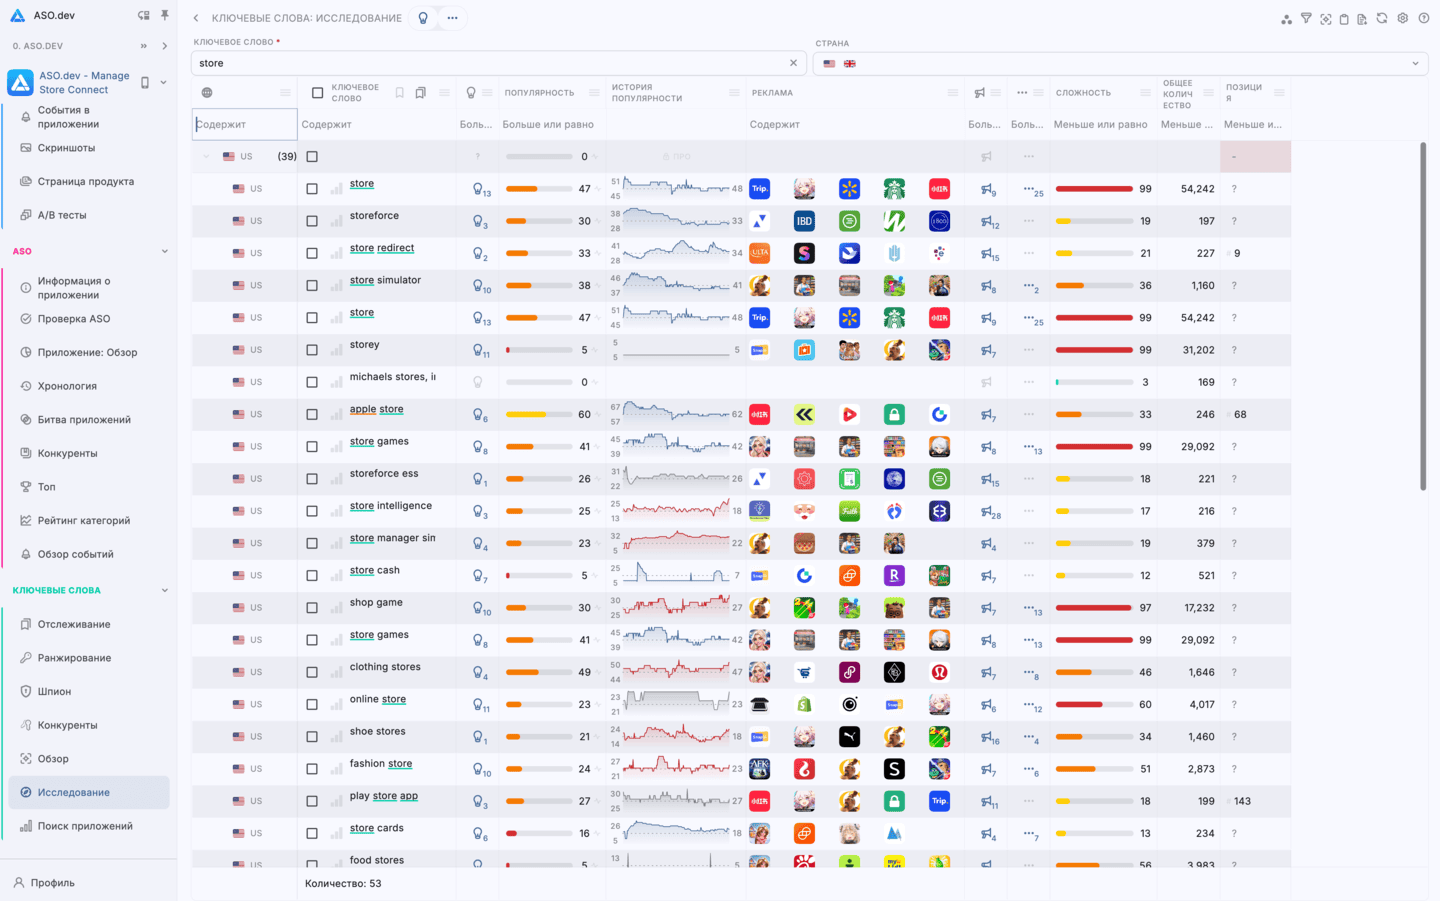The image size is (1440, 901).
Task: Open Отслеживание in the sidebar
Action: [x=74, y=624]
